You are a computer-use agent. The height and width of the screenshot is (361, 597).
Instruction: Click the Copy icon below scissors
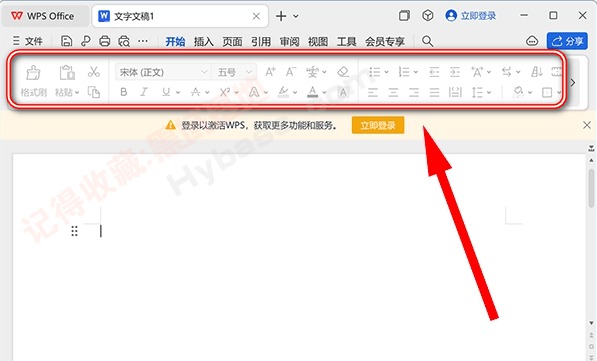94,92
